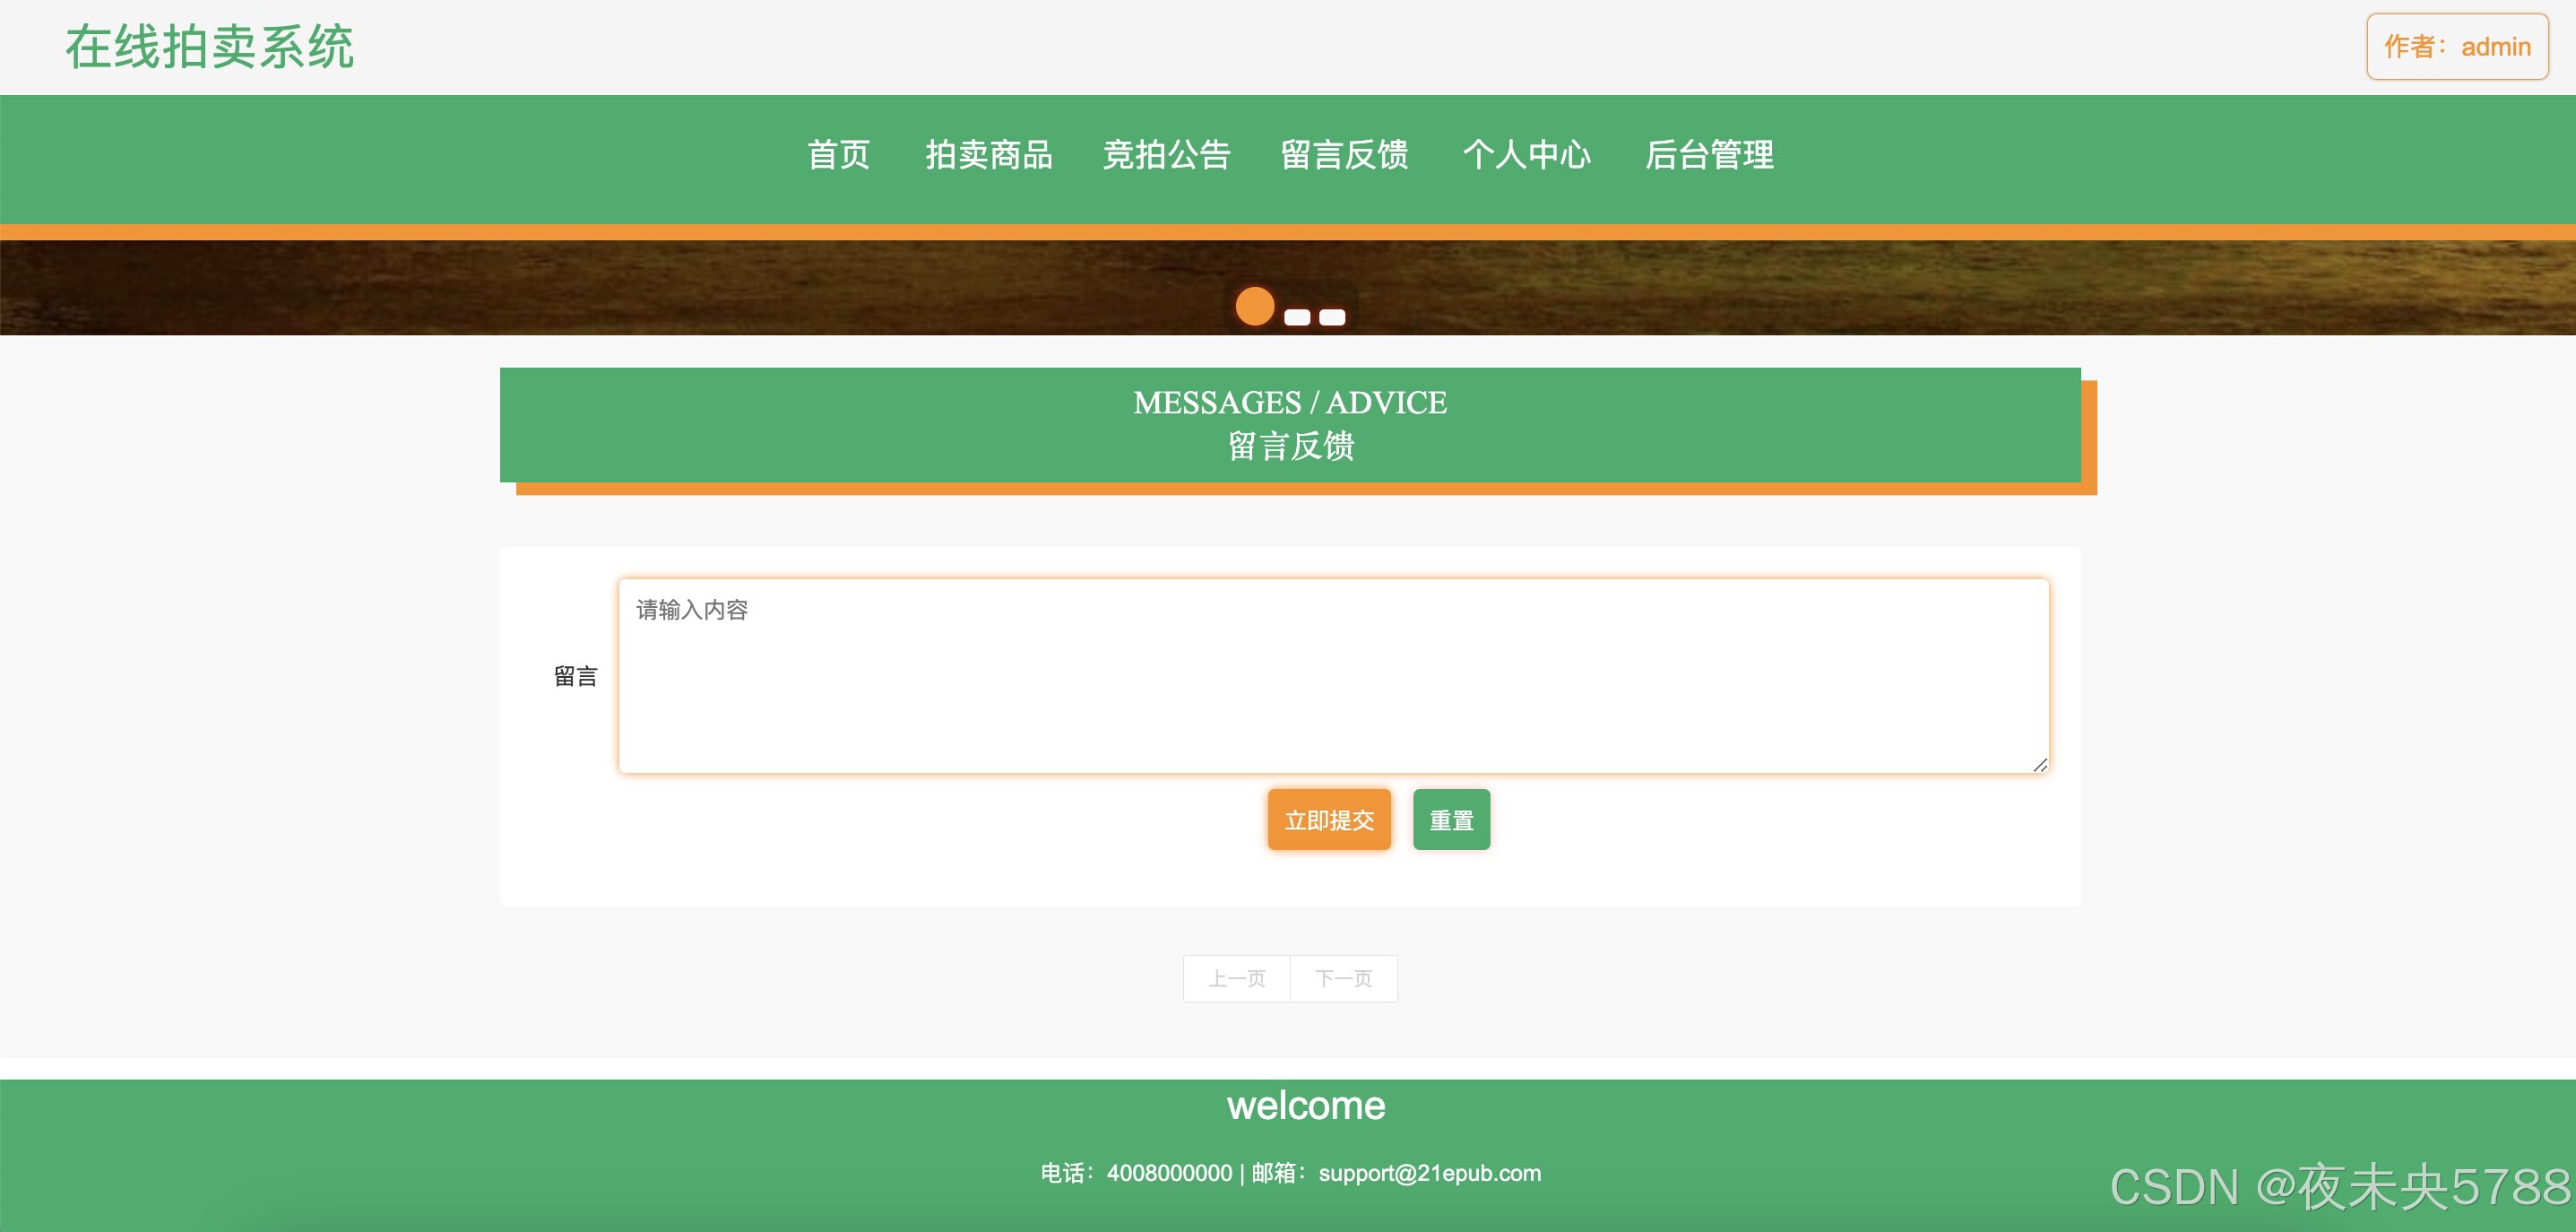2576x1232 pixels.
Task: Click the 作者：admin user badge
Action: [x=2456, y=47]
